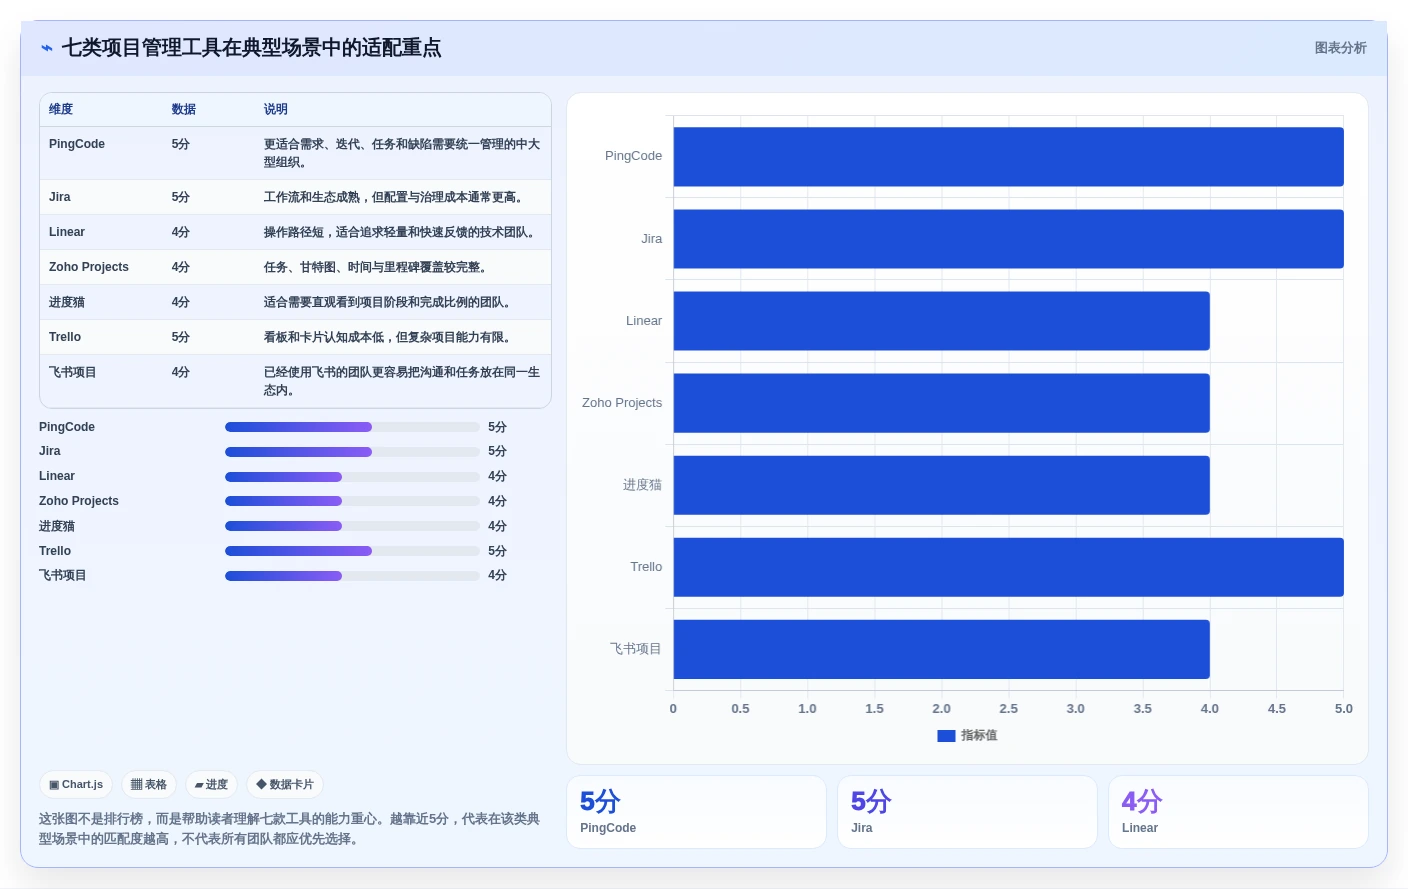
Task: Click the Jira progress bar
Action: coord(352,452)
